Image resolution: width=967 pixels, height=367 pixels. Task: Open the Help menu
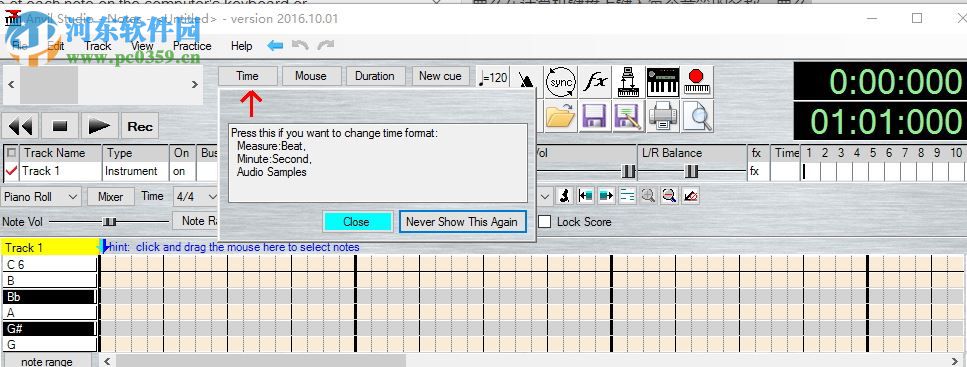click(241, 46)
